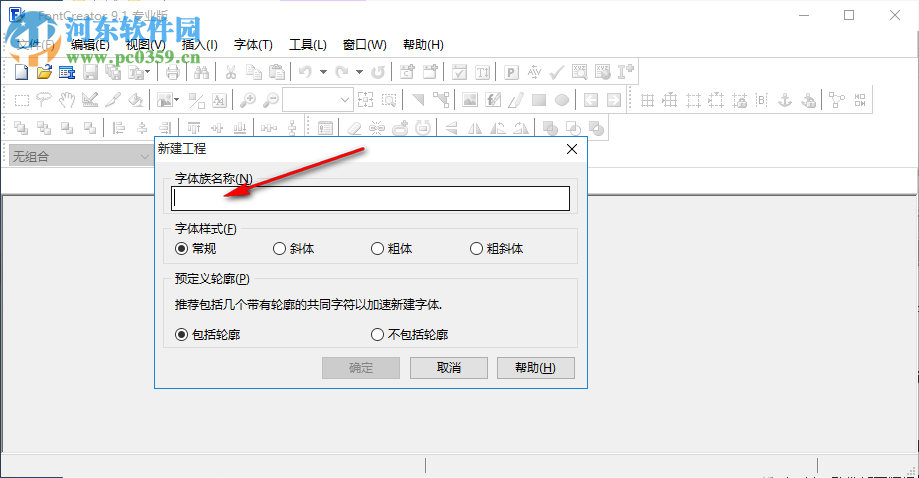Click the Insert image picture icon

(x=469, y=100)
